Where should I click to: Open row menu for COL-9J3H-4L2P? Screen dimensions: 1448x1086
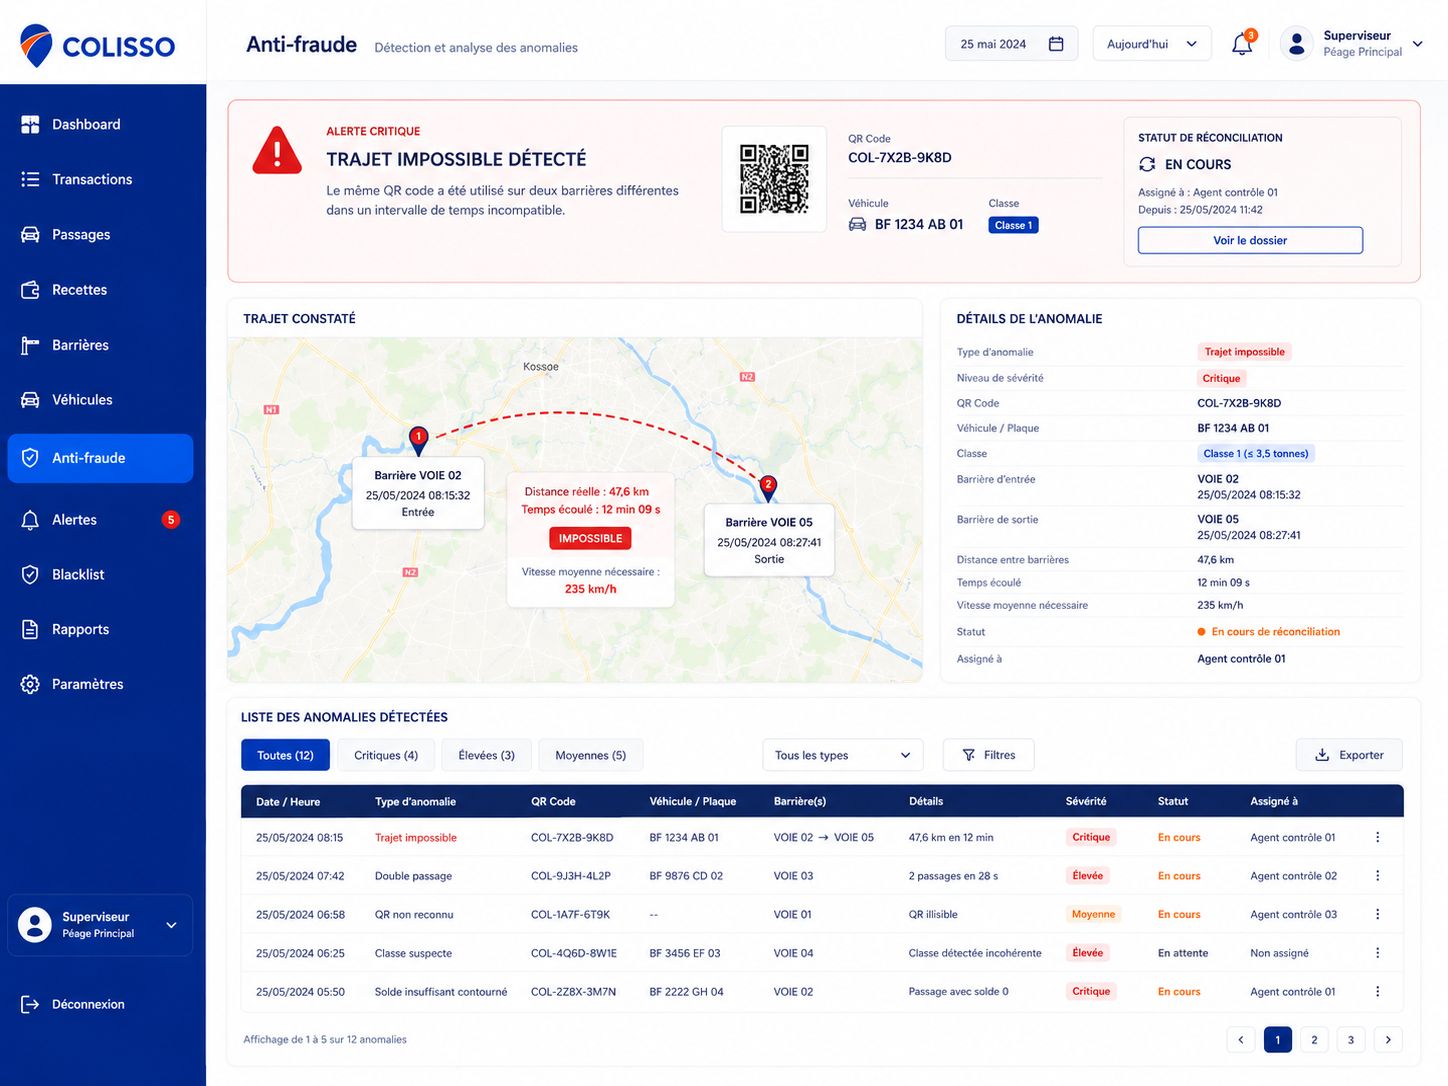(x=1378, y=875)
